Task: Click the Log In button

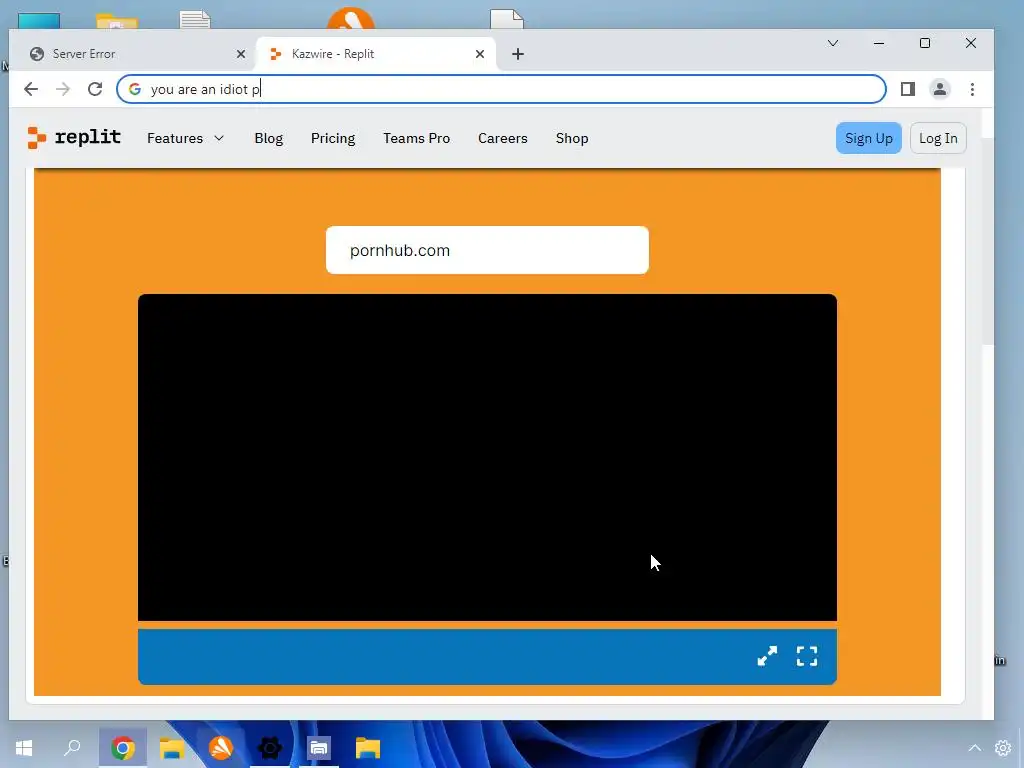Action: [938, 138]
